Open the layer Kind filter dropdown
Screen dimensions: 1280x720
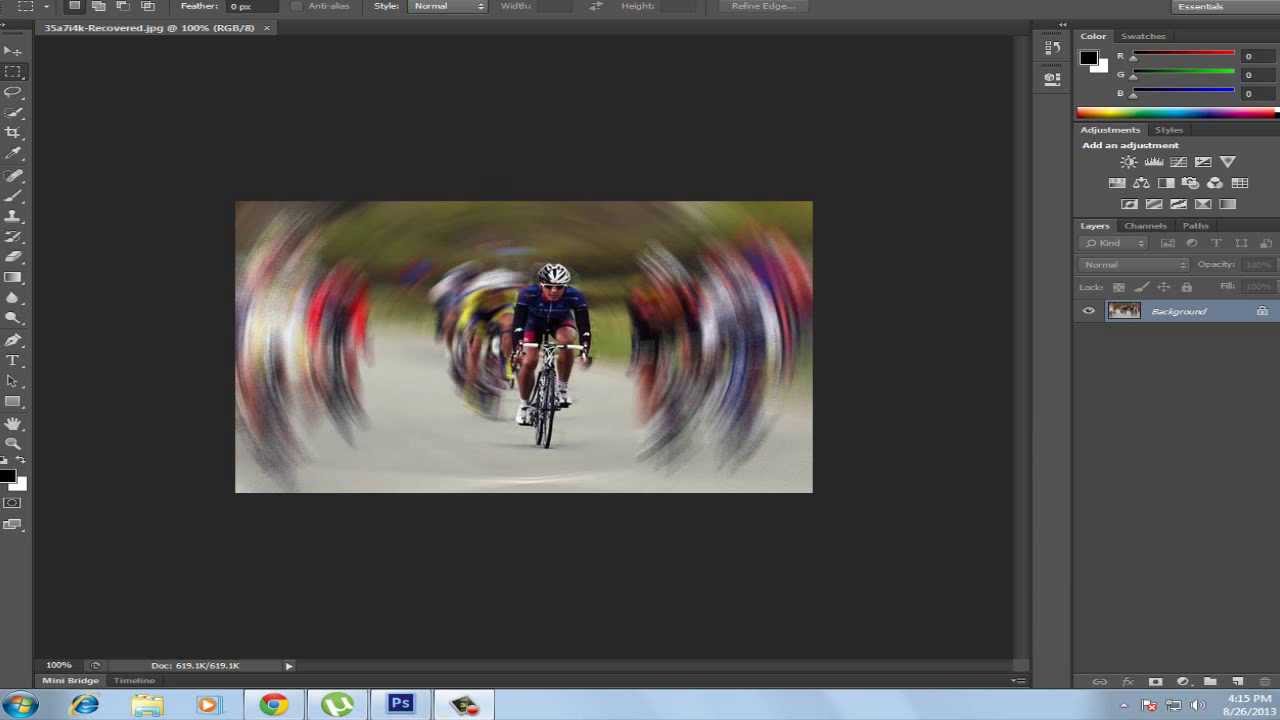click(x=1115, y=243)
